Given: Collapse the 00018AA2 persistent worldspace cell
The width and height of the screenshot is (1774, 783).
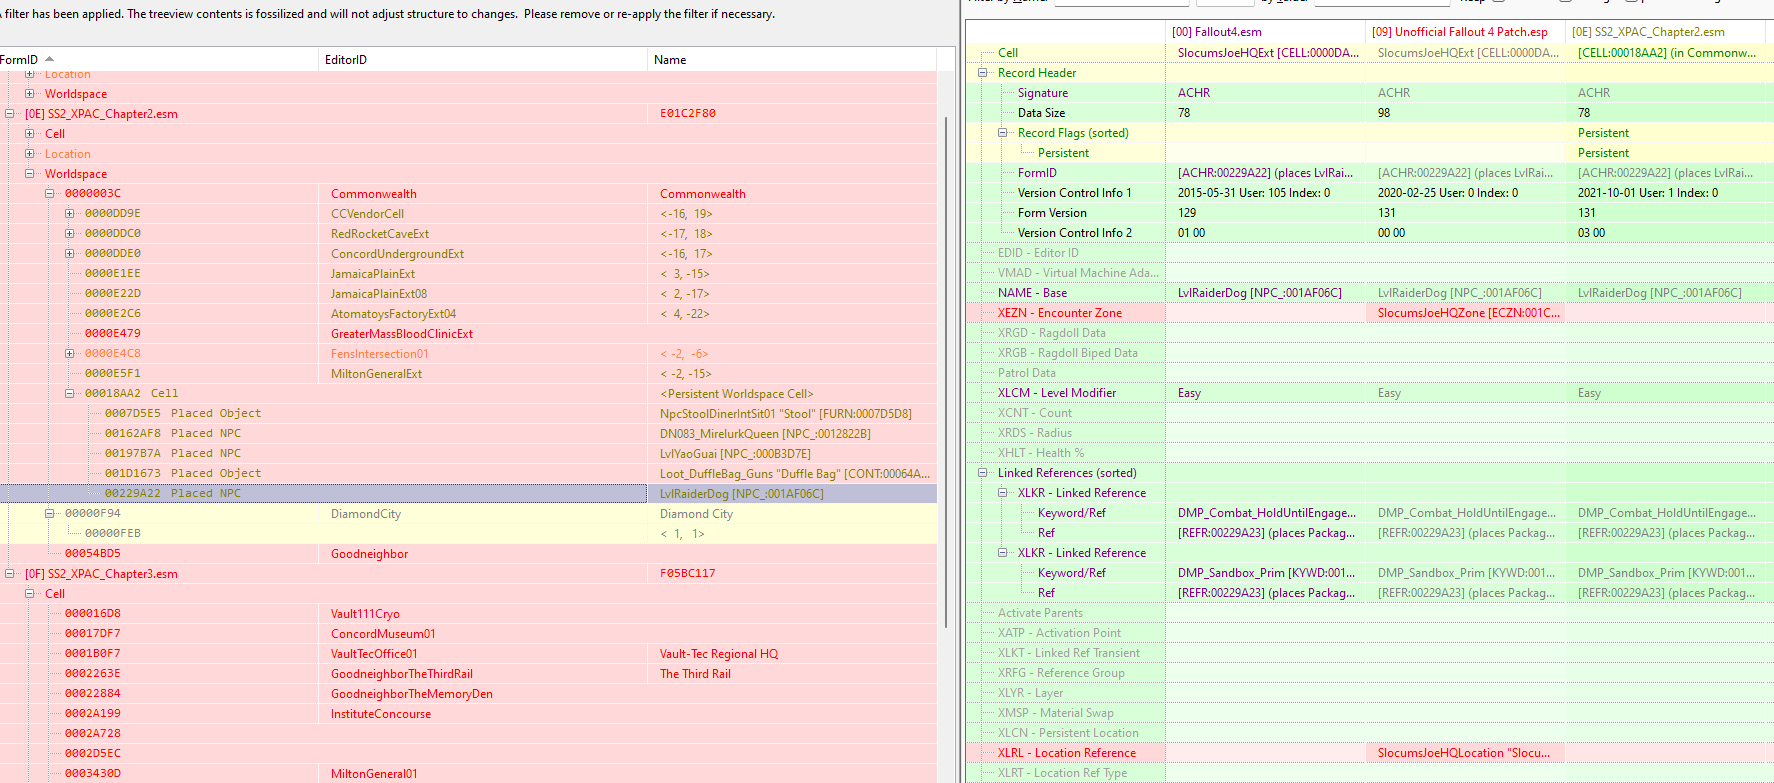Looking at the screenshot, I should tap(70, 394).
